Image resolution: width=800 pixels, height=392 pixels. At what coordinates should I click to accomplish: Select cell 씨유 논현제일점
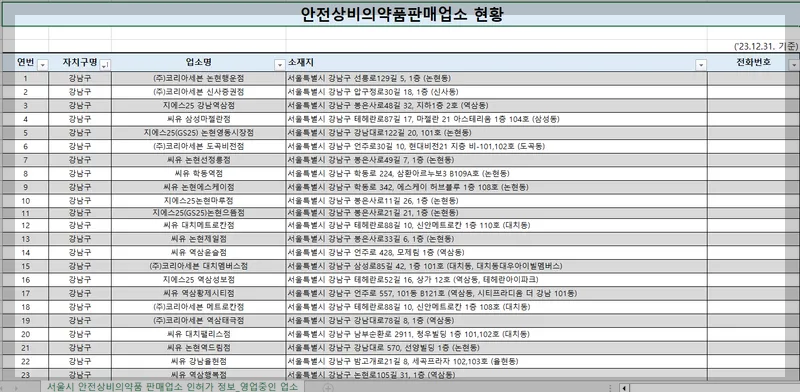198,239
